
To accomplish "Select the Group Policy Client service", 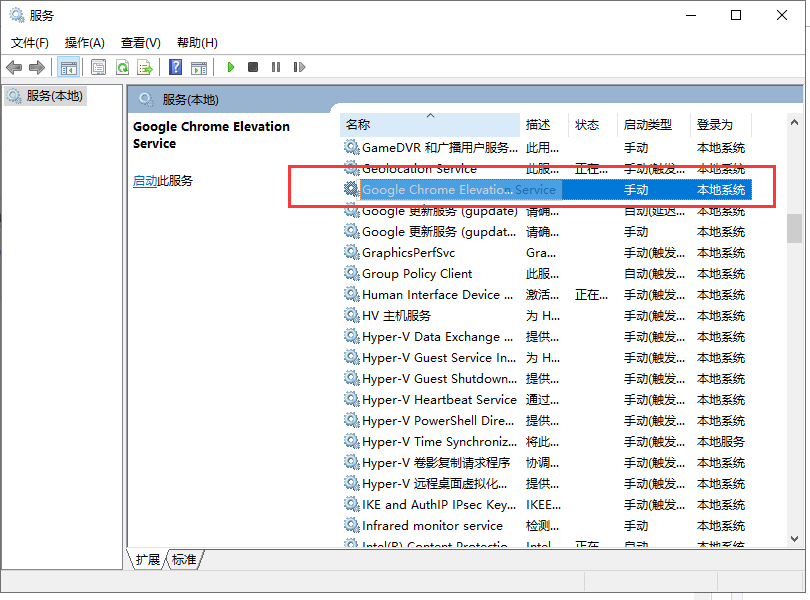I will 547,274.
